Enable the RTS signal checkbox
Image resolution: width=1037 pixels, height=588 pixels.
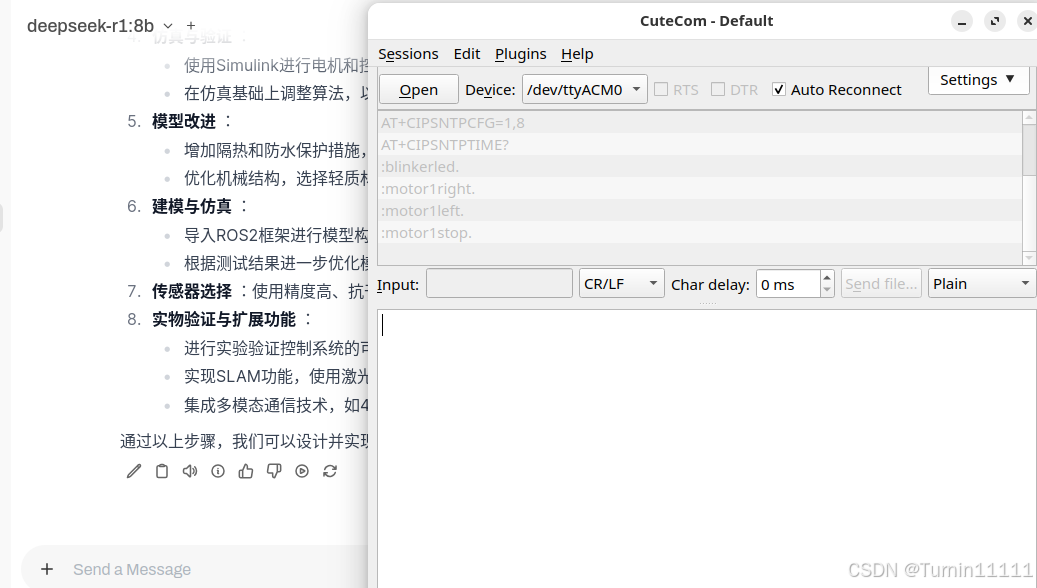pos(660,89)
